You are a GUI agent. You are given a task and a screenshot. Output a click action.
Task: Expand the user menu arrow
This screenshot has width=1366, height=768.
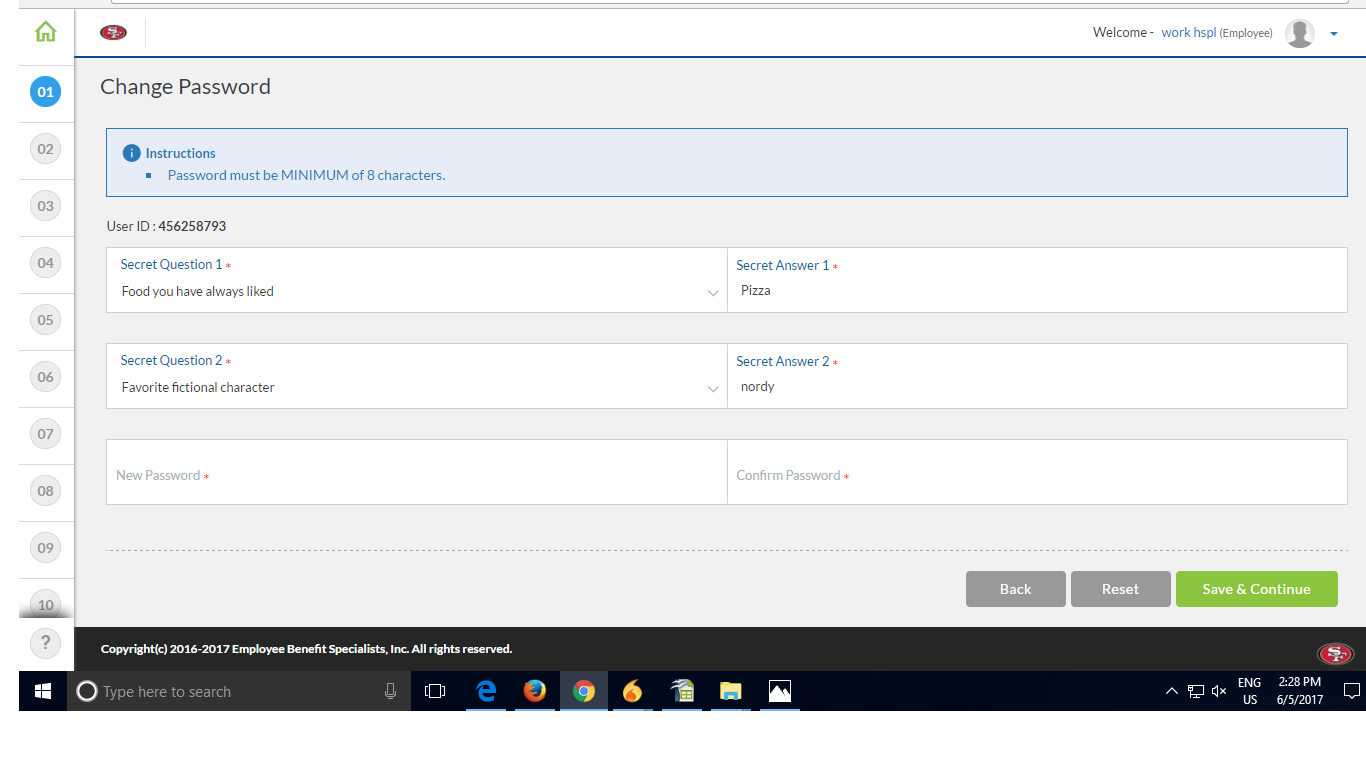1334,34
